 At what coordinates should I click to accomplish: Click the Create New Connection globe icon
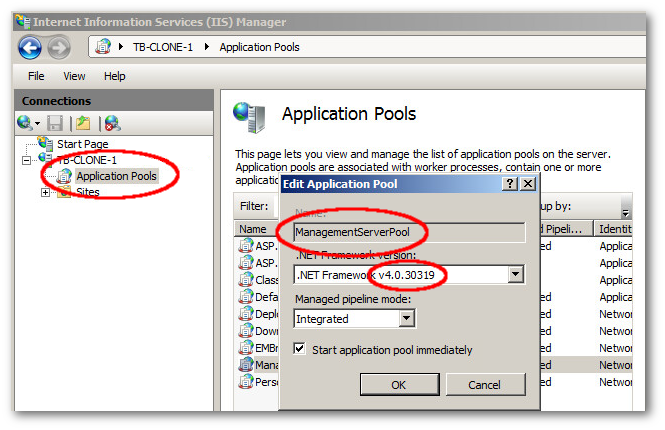point(27,122)
